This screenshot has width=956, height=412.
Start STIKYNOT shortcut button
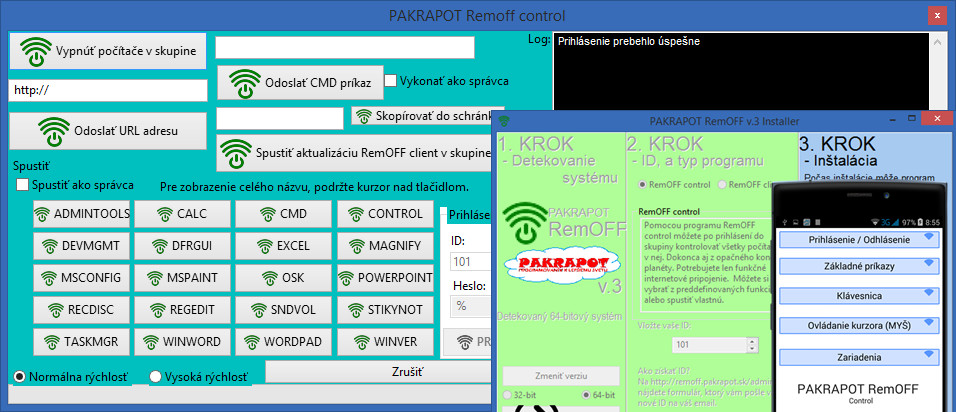point(385,310)
